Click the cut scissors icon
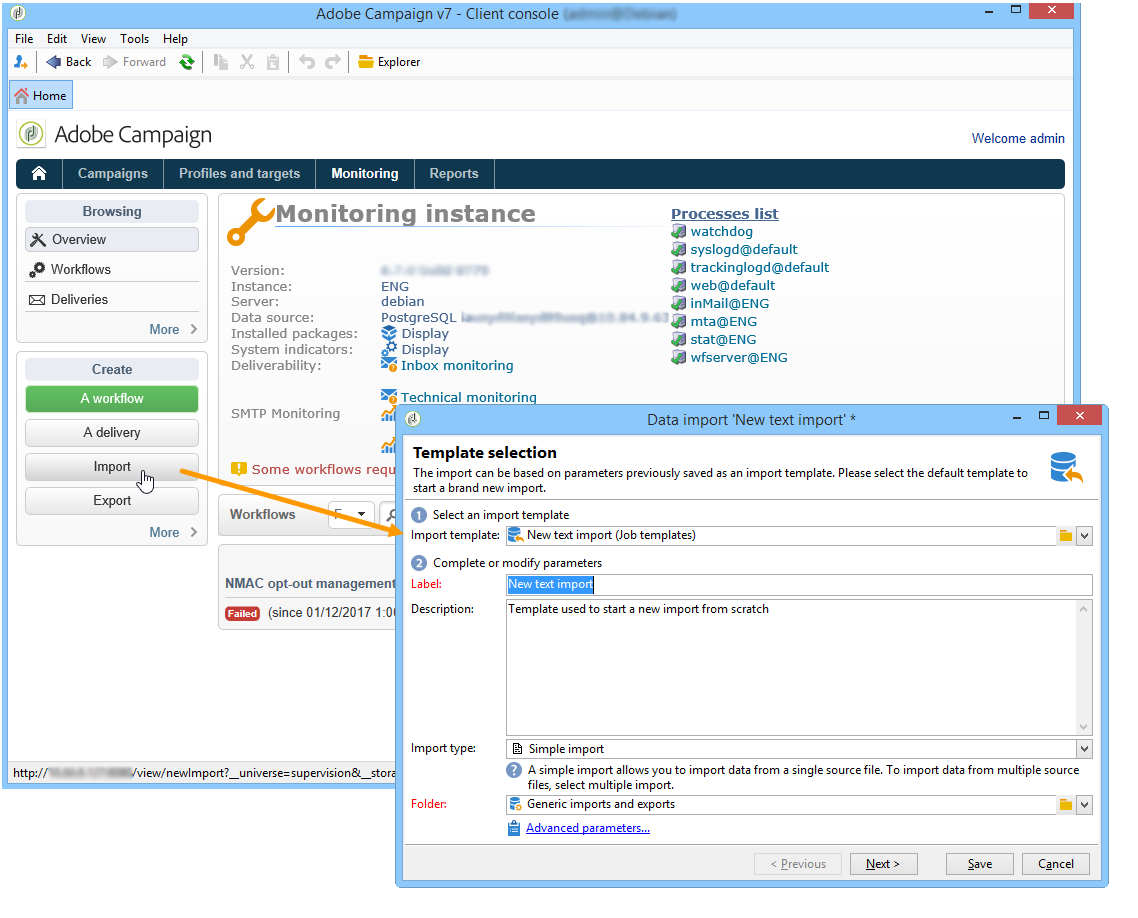The image size is (1138, 918). pos(247,62)
